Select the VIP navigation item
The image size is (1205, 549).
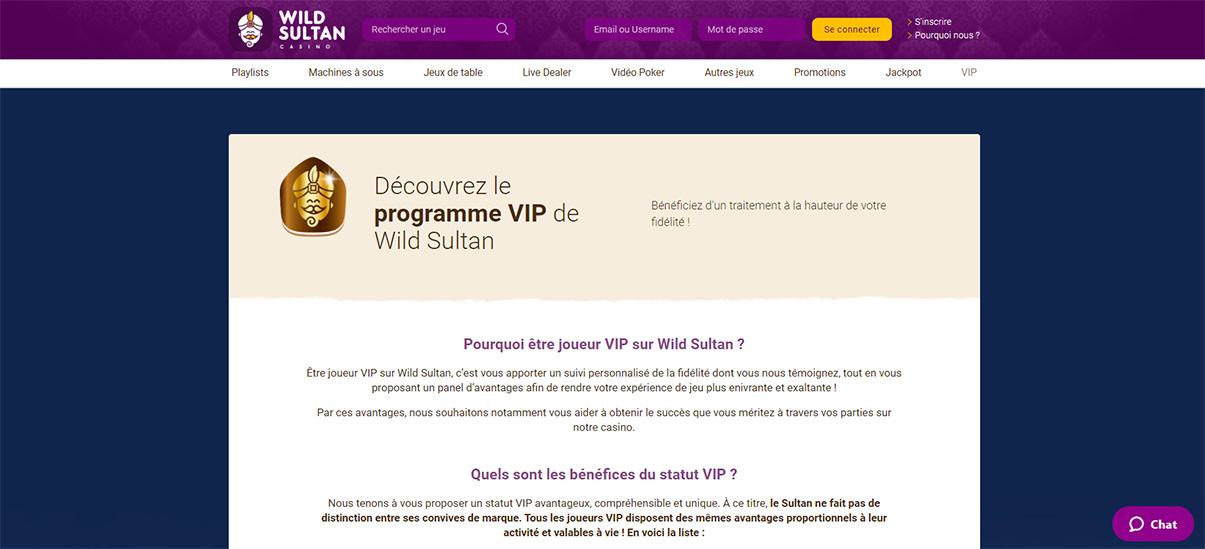tap(969, 72)
